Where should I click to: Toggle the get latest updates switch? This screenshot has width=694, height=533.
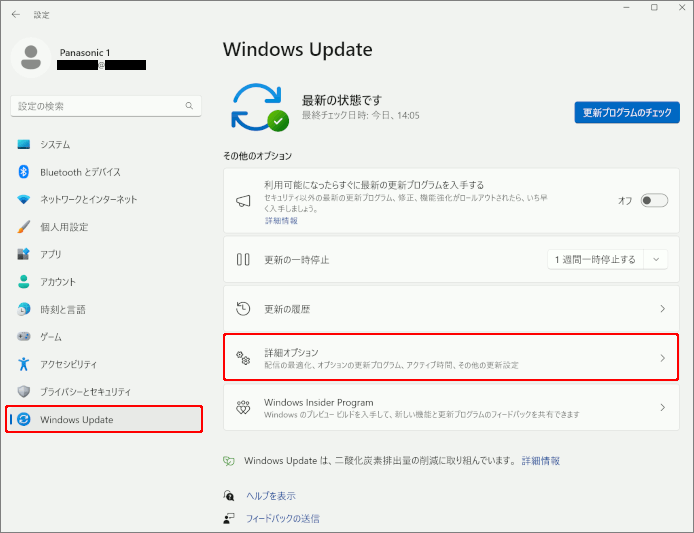tap(654, 201)
